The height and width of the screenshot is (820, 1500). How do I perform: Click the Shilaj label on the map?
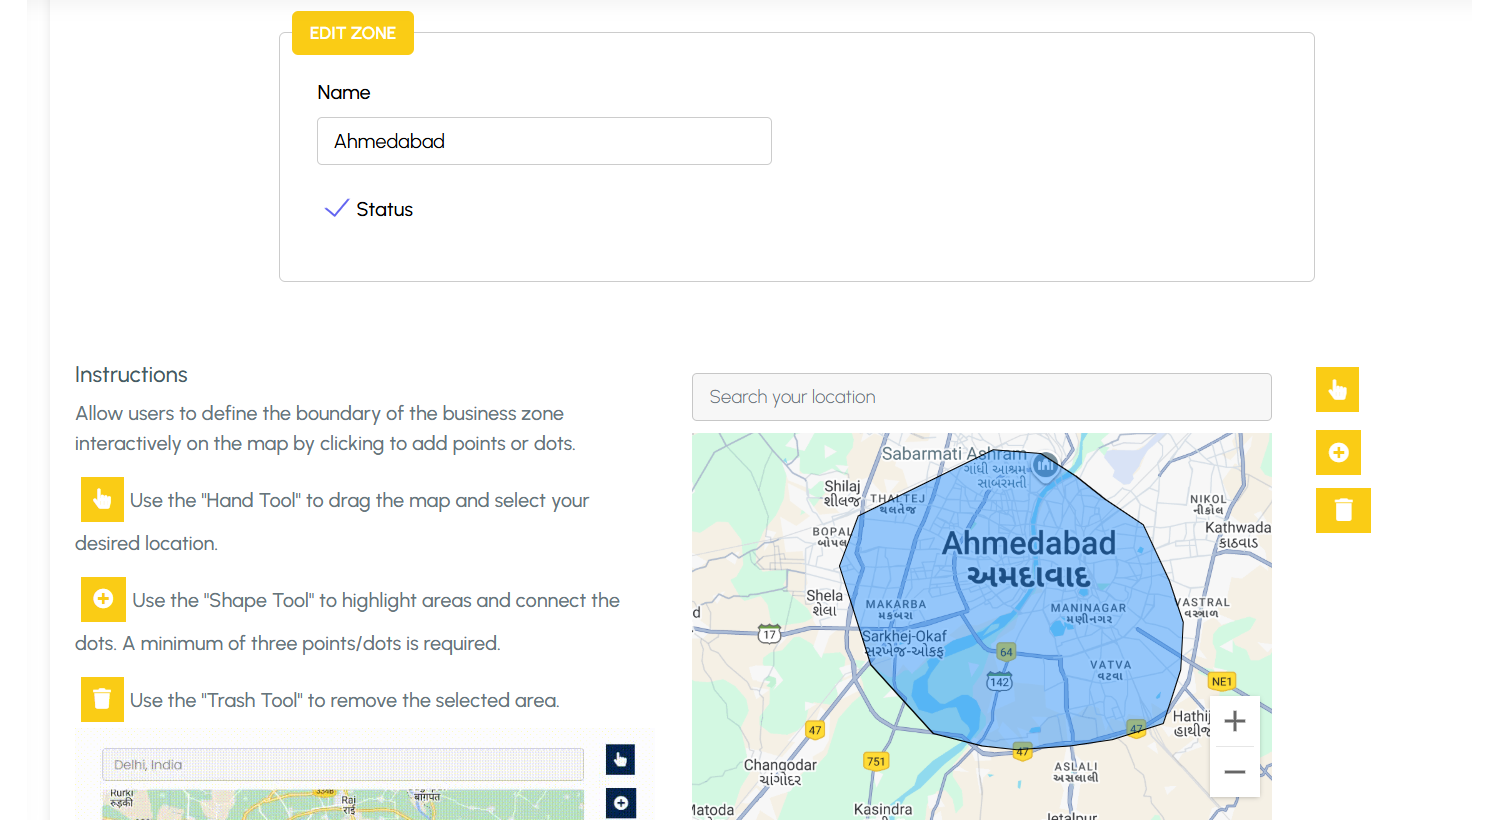point(841,493)
